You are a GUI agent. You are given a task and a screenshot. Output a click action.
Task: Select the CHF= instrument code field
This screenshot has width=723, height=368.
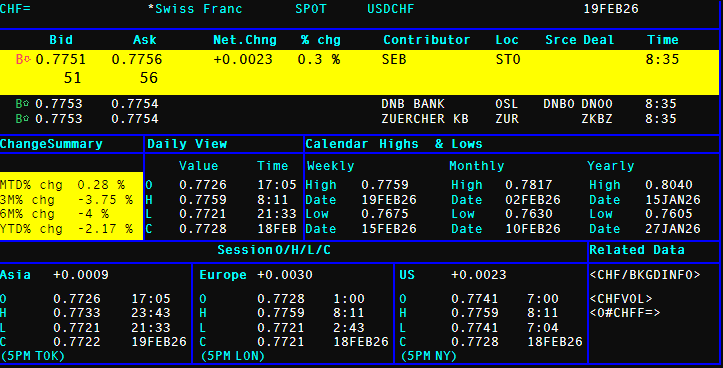(x=15, y=9)
